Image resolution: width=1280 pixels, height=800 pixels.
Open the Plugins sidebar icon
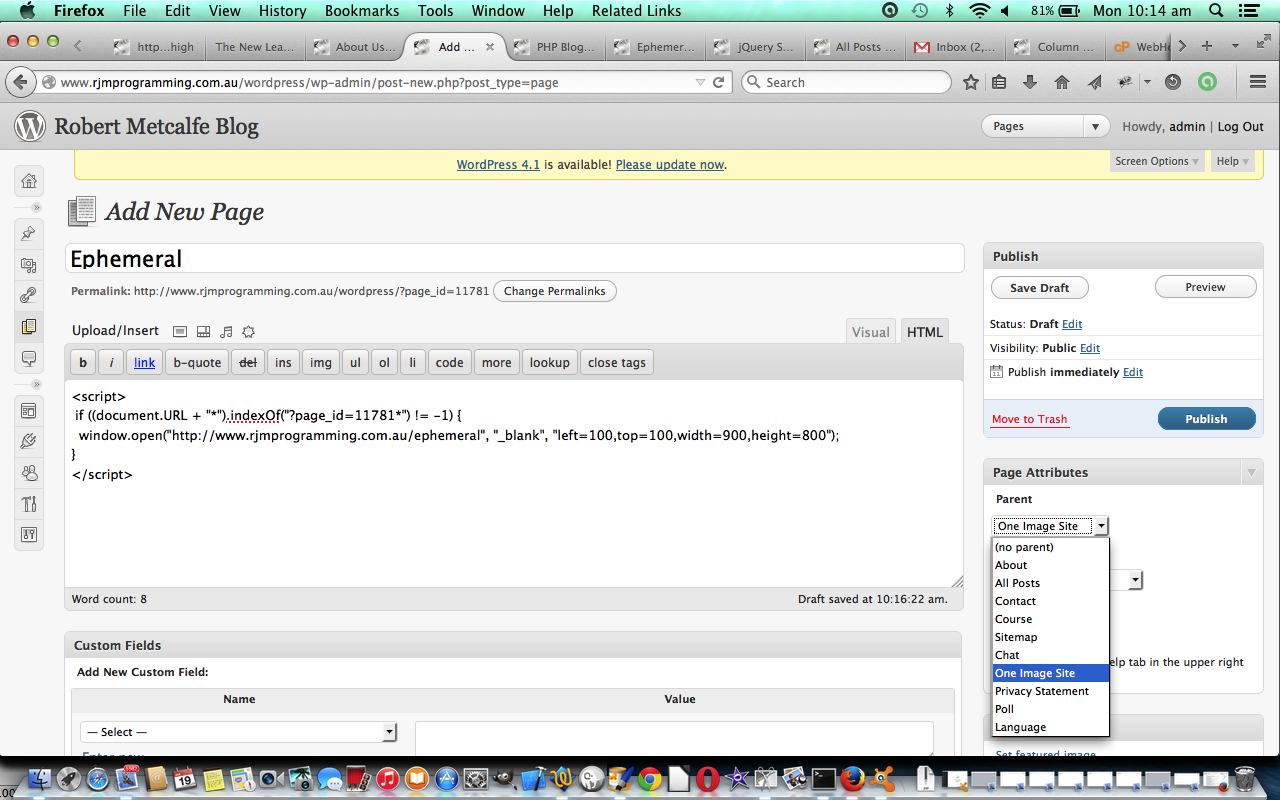(x=29, y=442)
